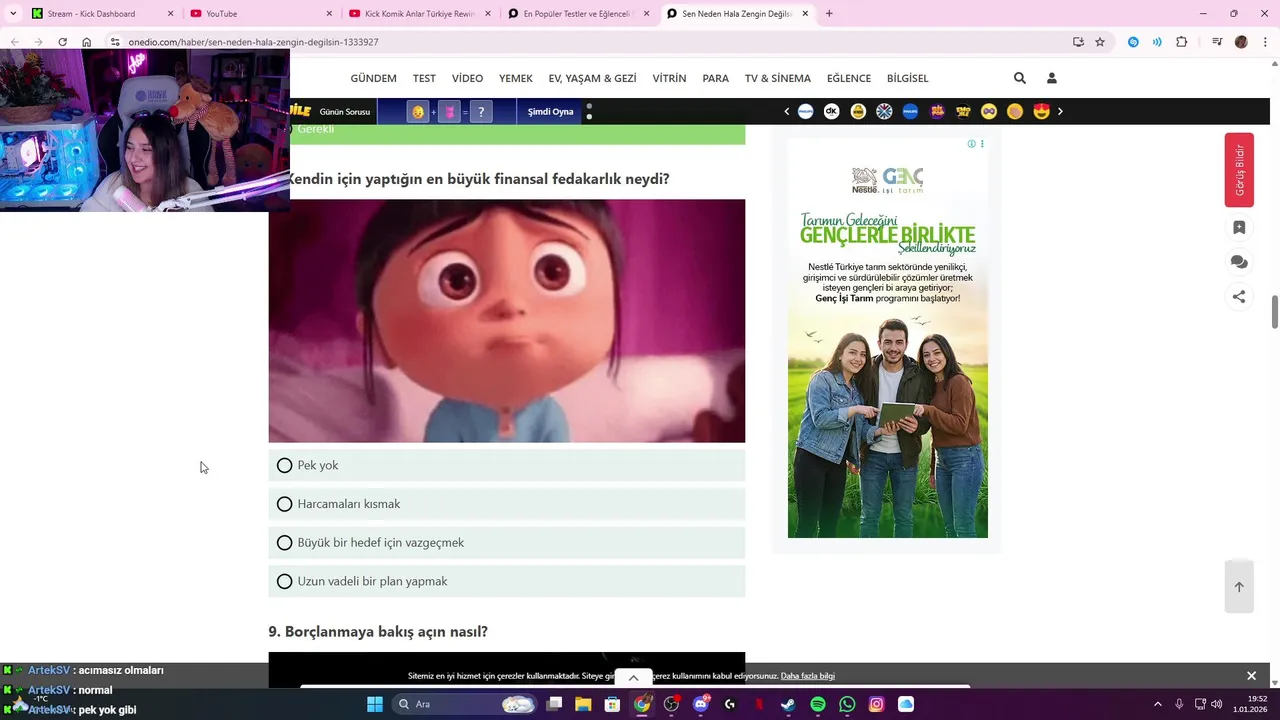Image resolution: width=1280 pixels, height=720 pixels.
Task: Open the BİLGİSEL section link
Action: point(908,78)
